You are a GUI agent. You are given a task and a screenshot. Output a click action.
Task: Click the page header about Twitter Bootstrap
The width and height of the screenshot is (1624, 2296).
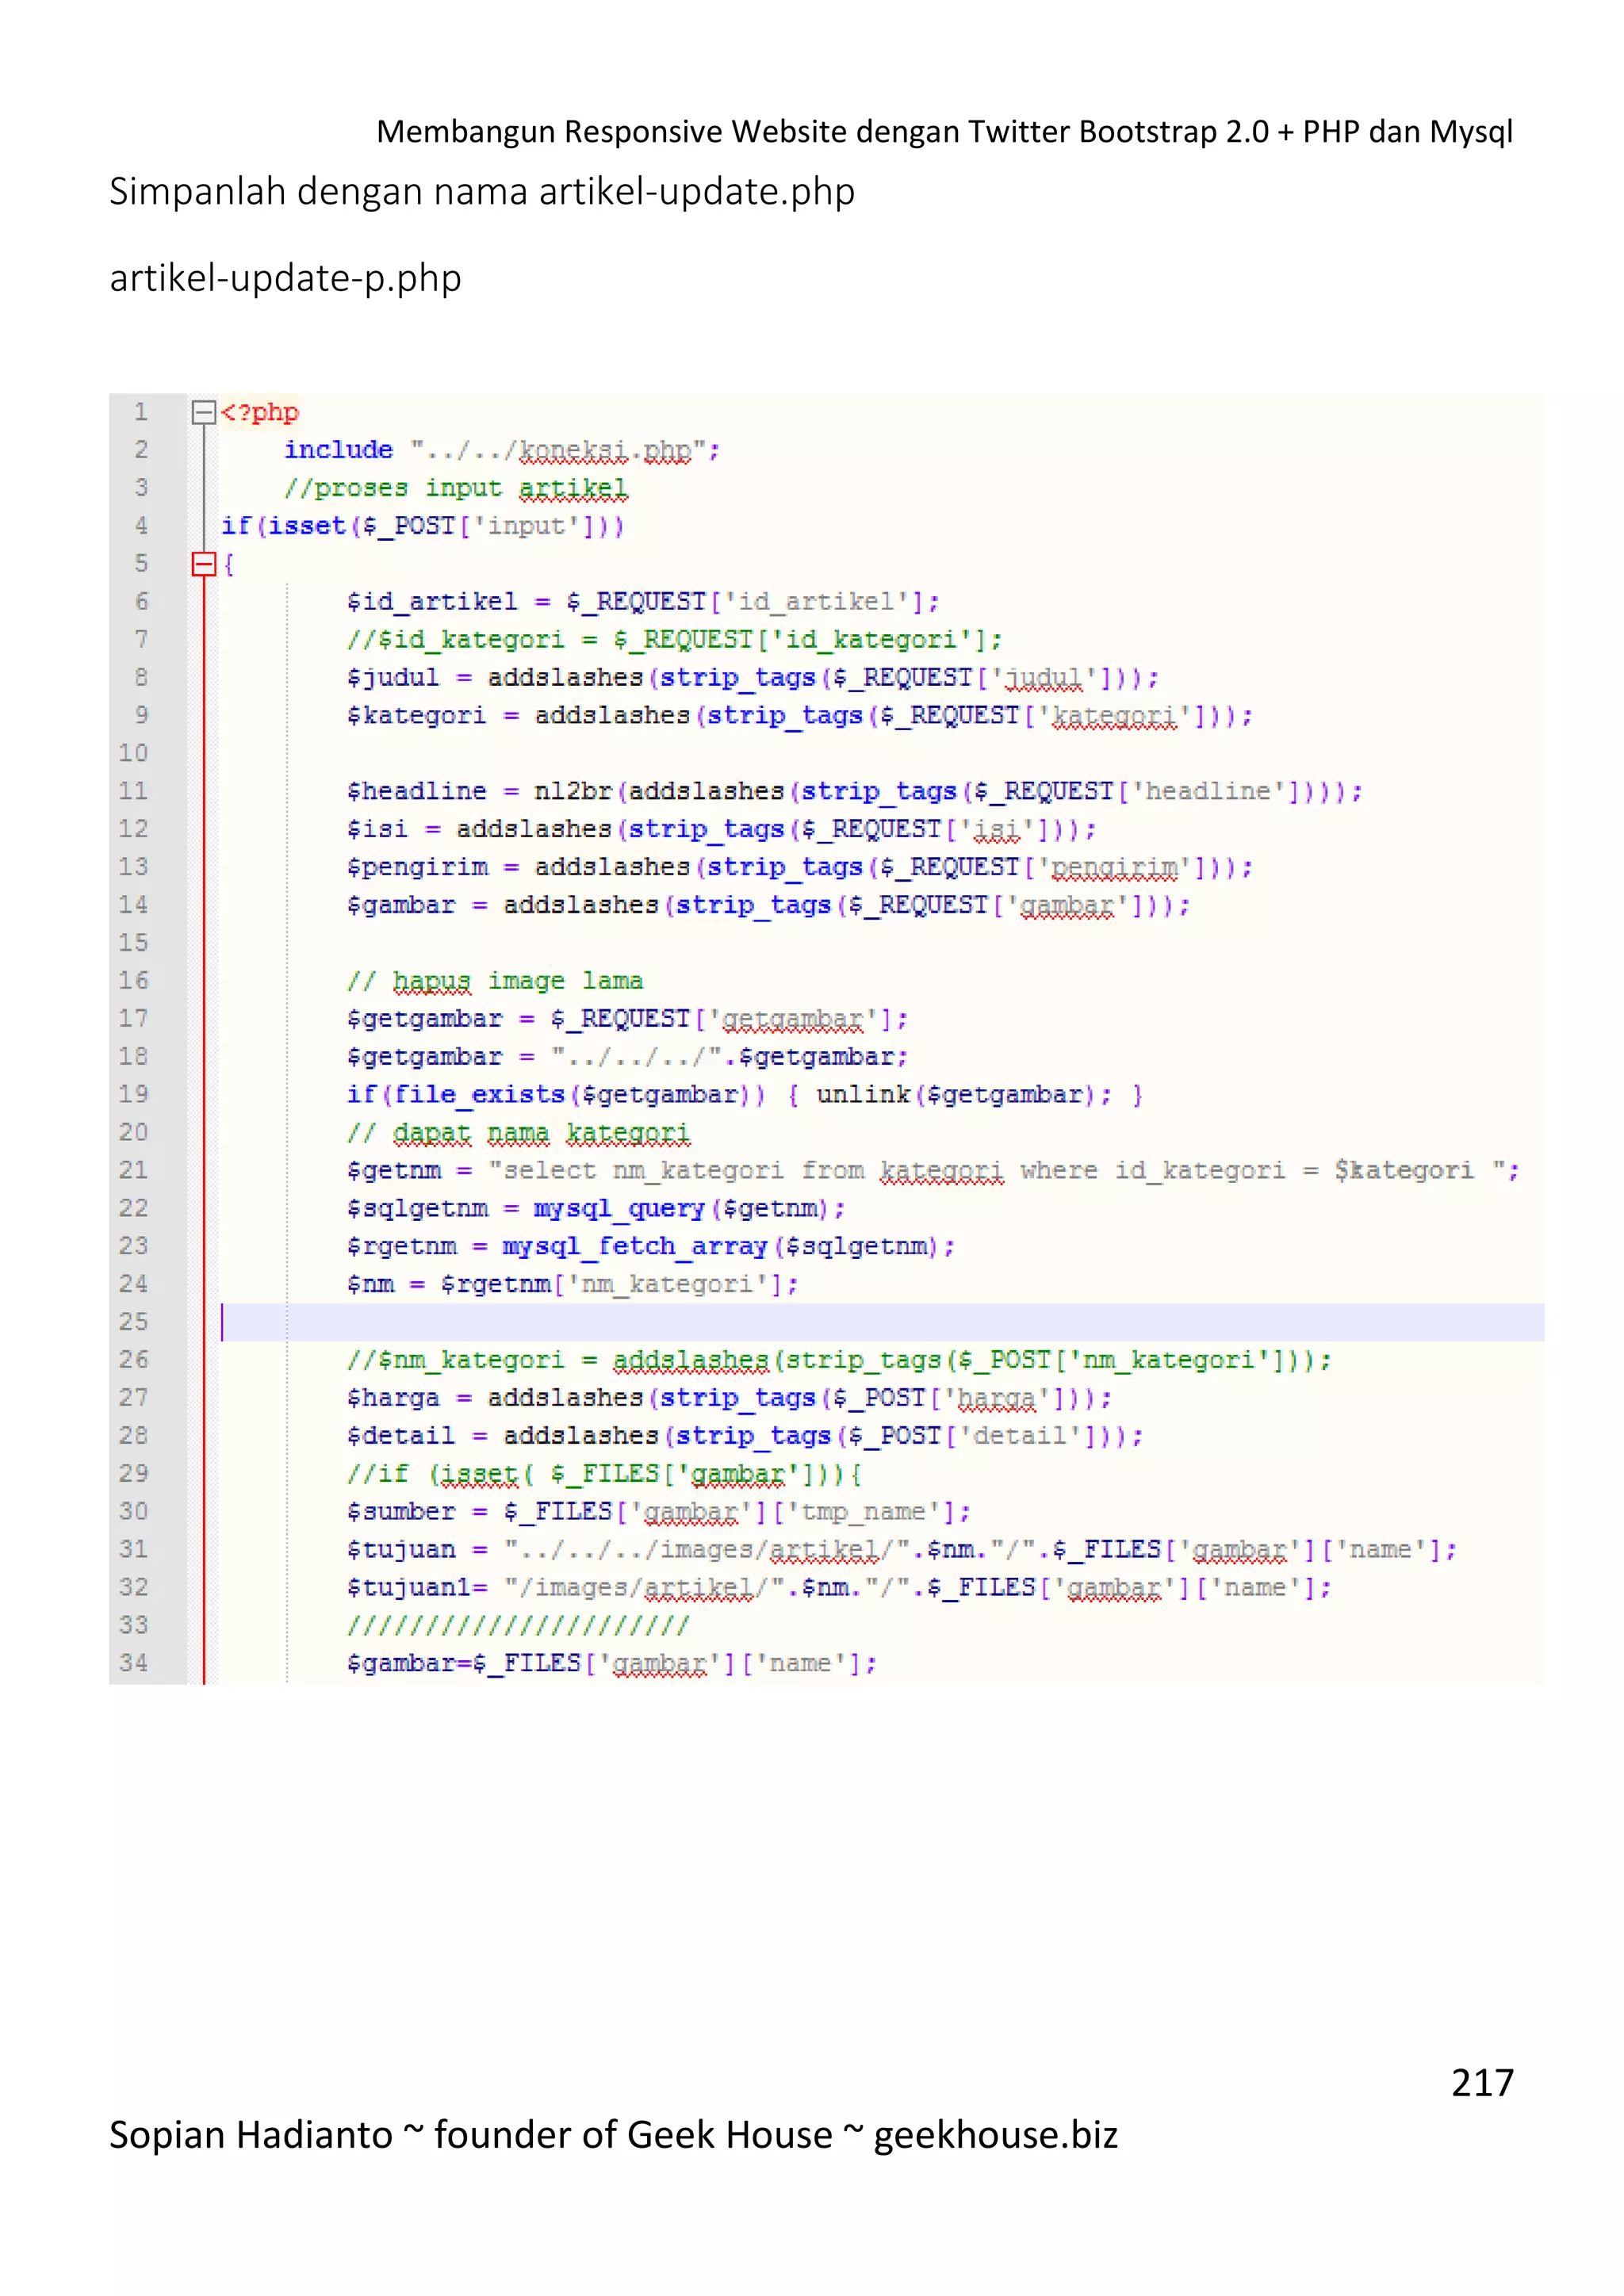[x=944, y=132]
